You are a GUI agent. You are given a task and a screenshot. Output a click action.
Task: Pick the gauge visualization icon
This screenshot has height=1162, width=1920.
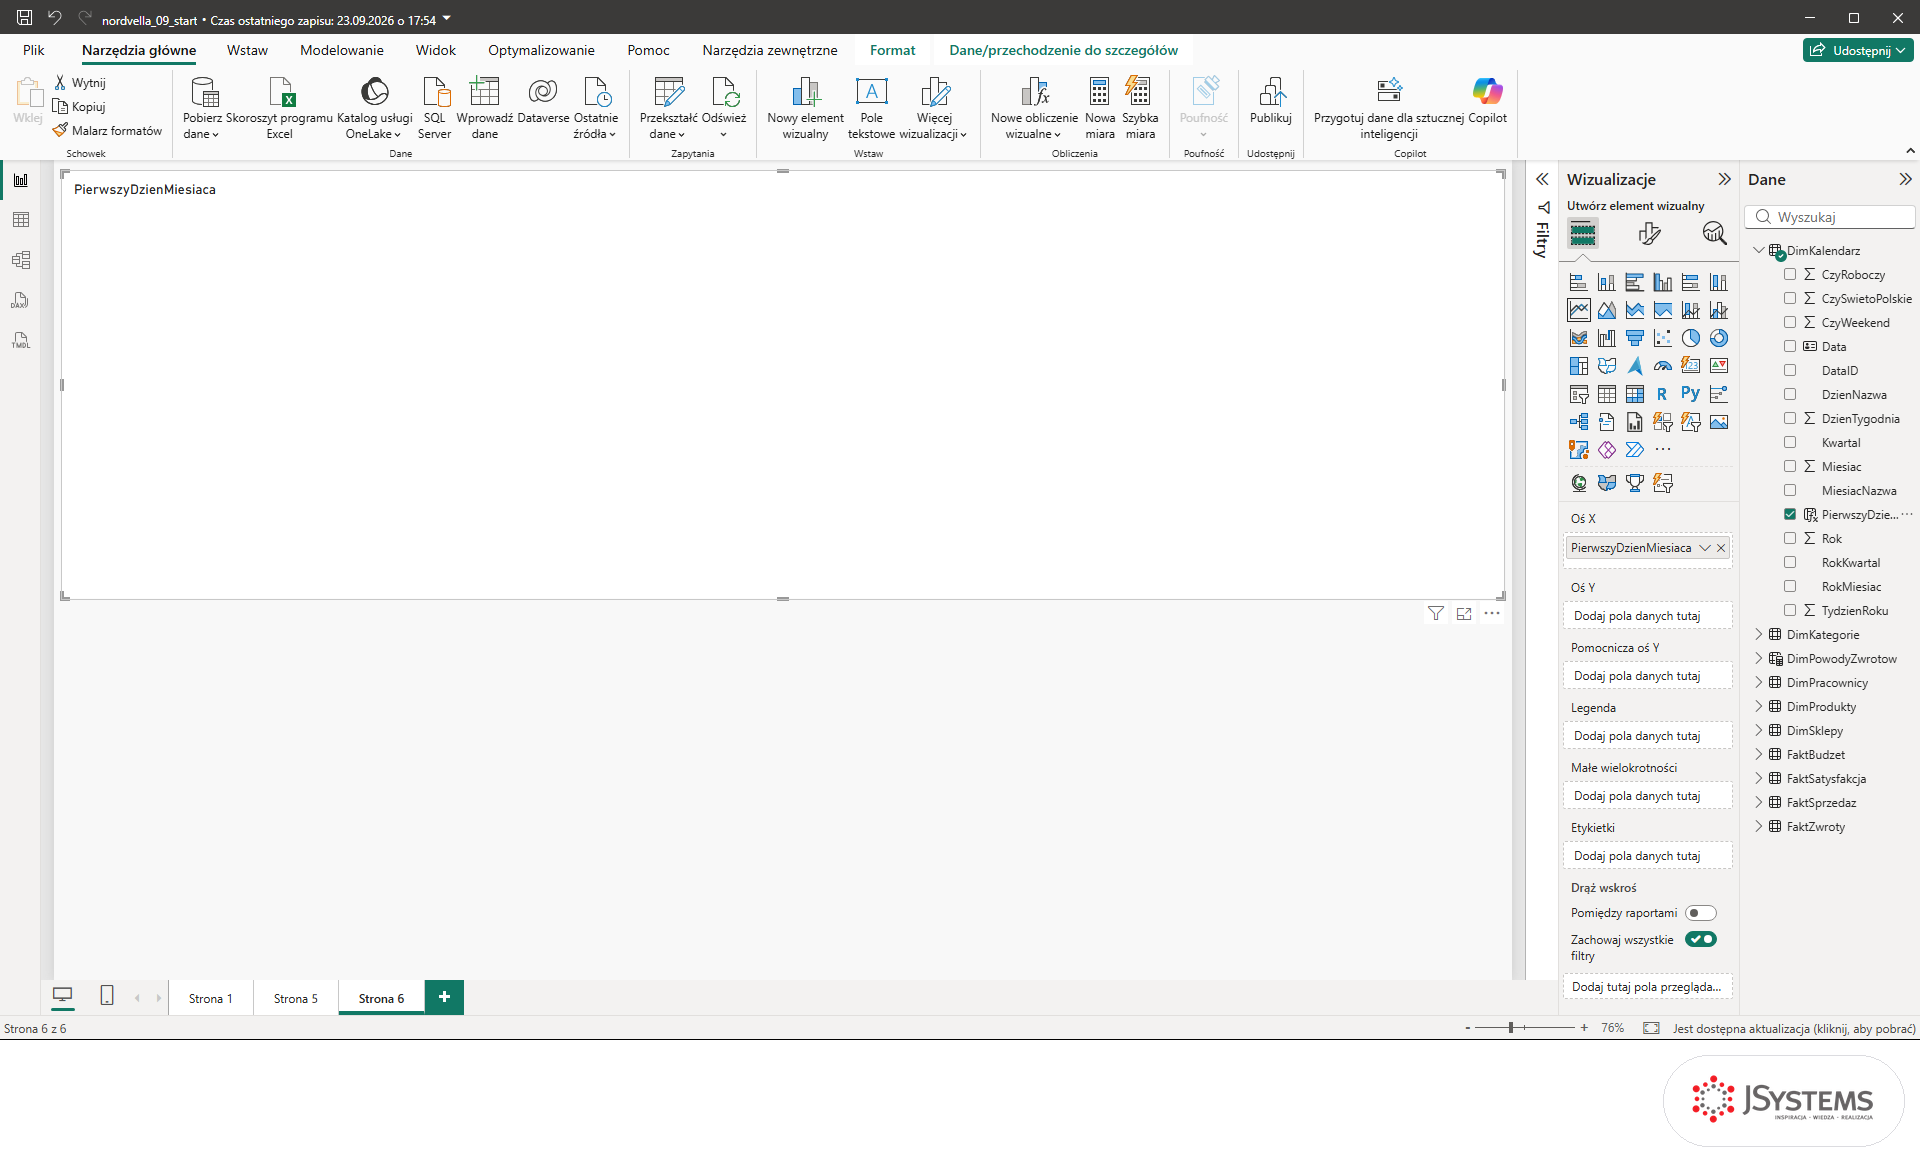click(1662, 366)
